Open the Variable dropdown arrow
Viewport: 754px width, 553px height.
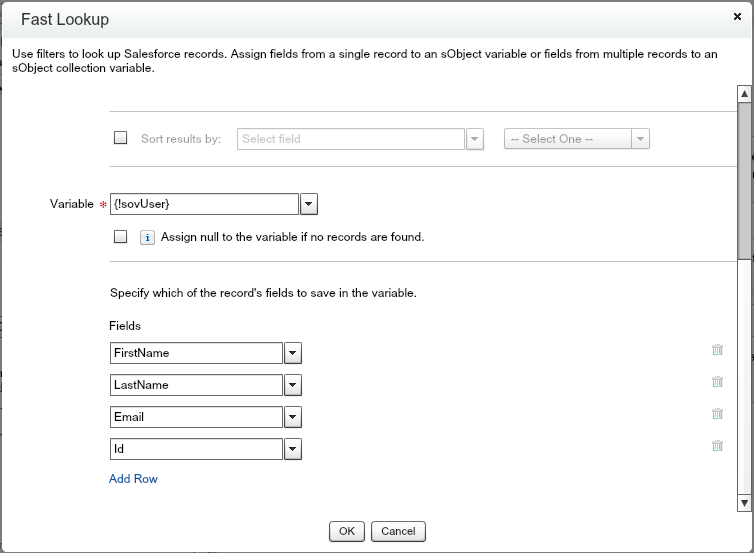(x=309, y=204)
